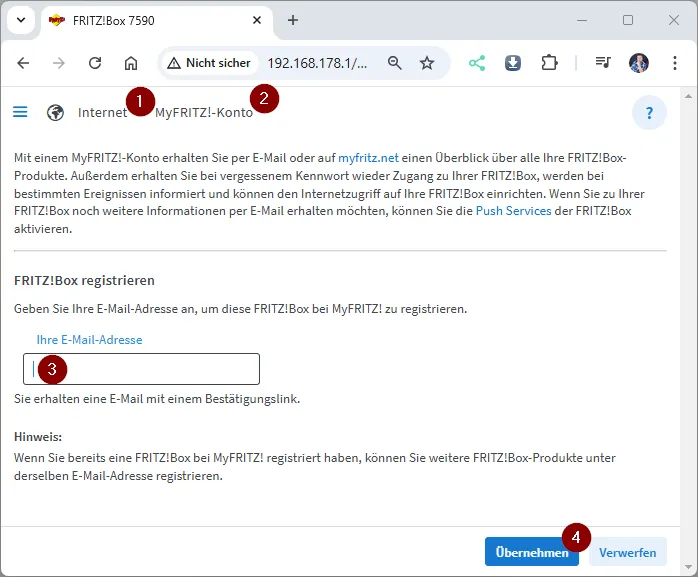This screenshot has width=698, height=577.
Task: Open the myfritz.net link
Action: point(368,158)
